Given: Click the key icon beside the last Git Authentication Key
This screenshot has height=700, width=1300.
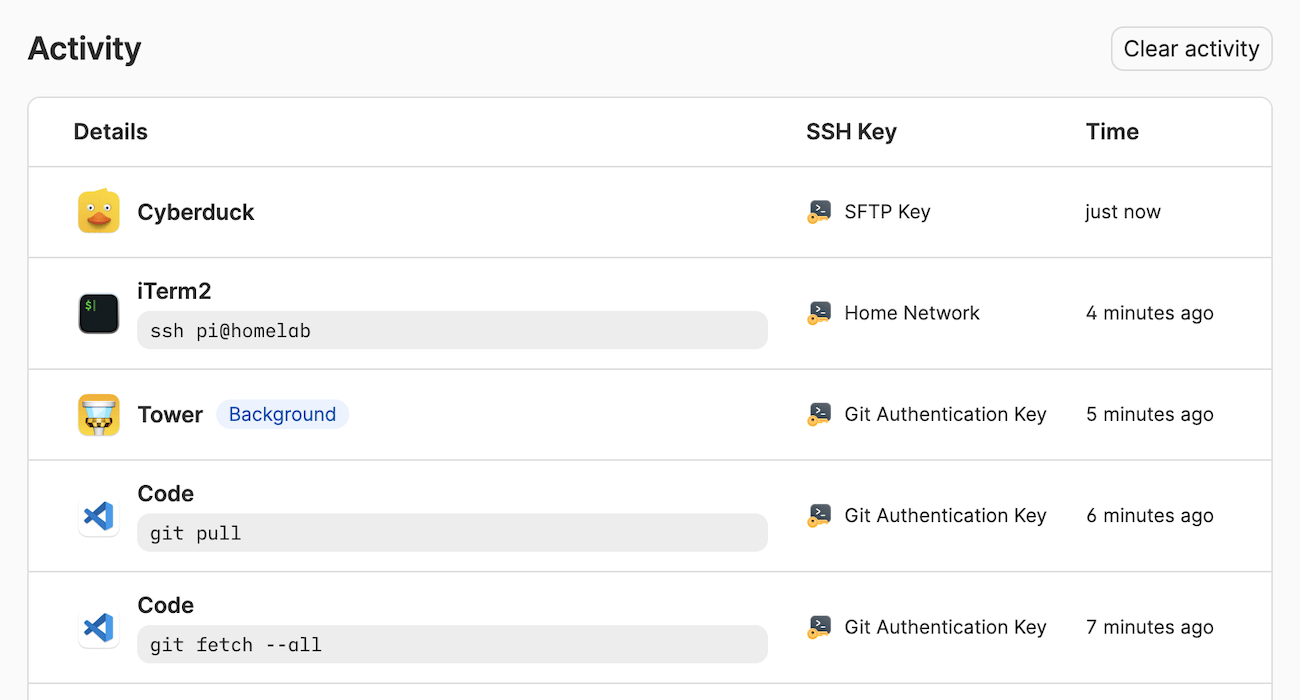Looking at the screenshot, I should (819, 627).
